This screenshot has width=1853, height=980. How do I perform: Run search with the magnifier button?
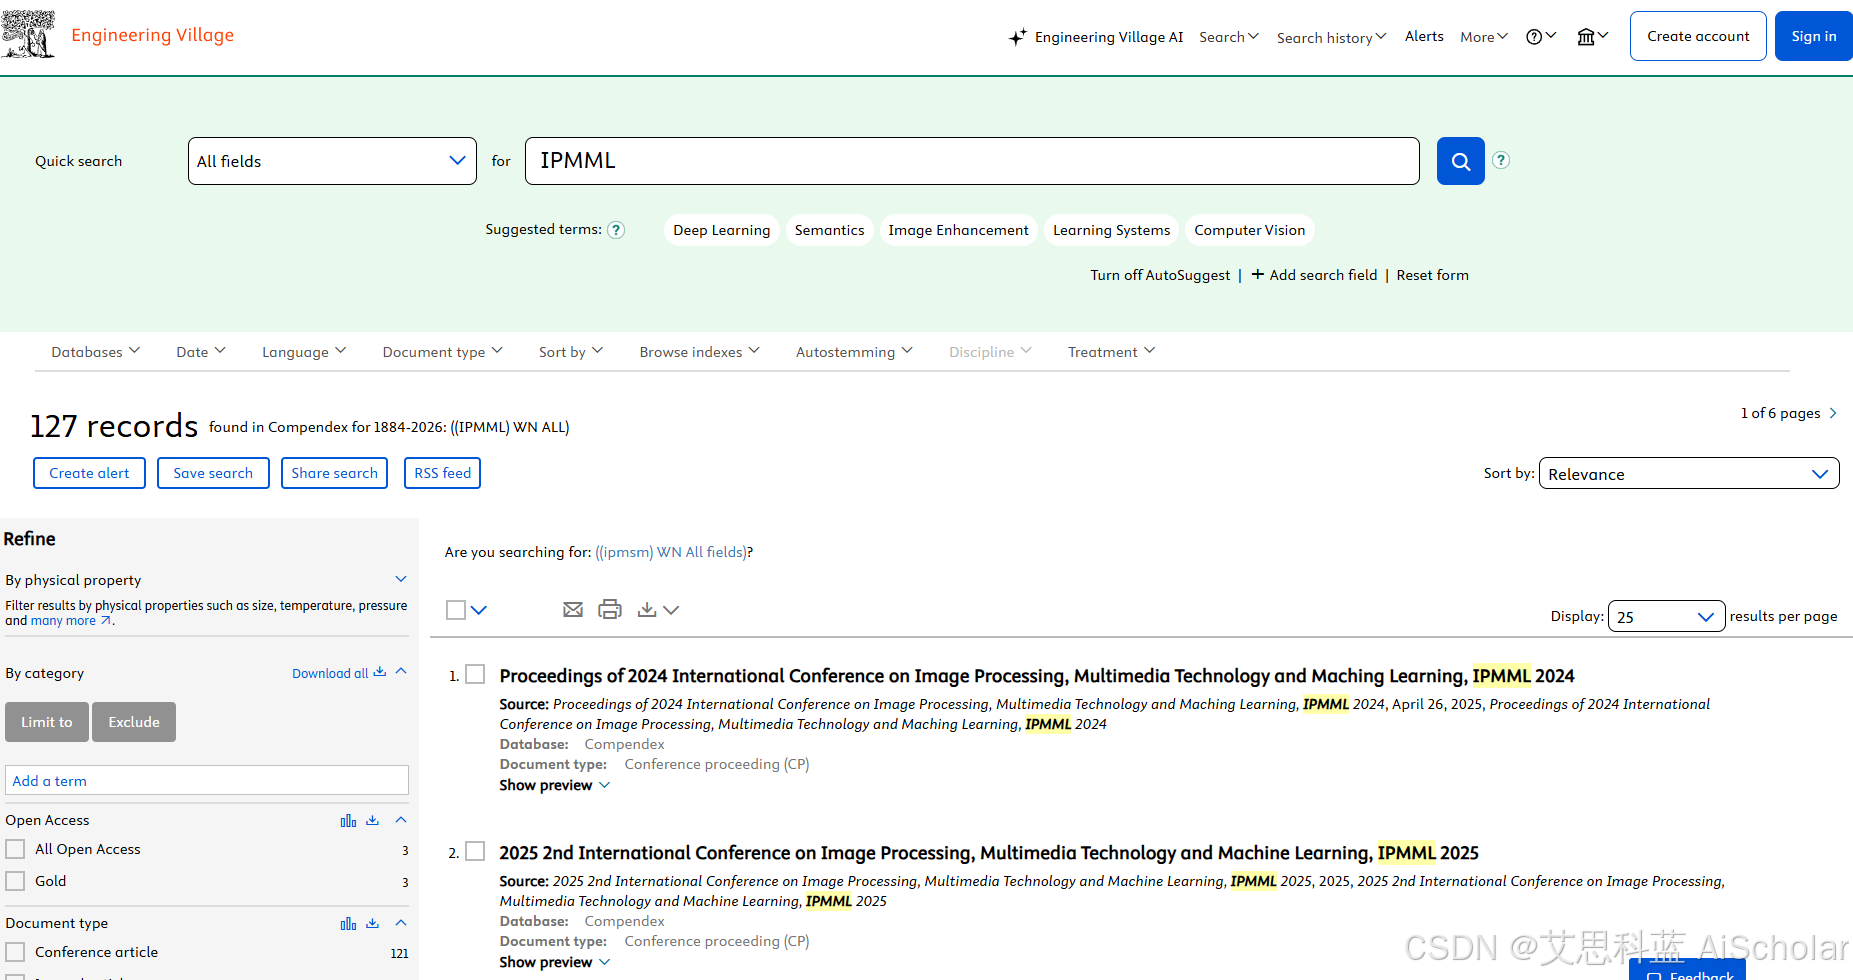(1460, 161)
